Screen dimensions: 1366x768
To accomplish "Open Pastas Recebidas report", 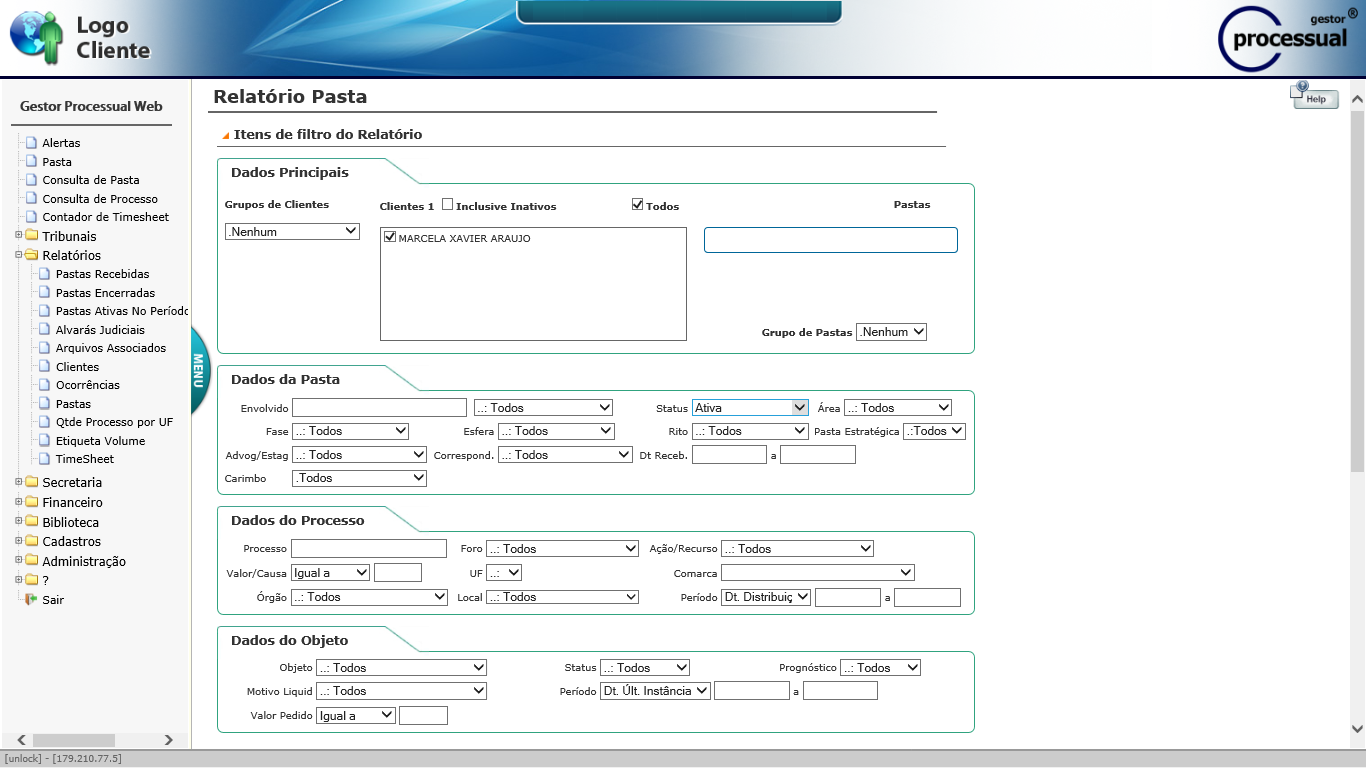I will (x=102, y=274).
